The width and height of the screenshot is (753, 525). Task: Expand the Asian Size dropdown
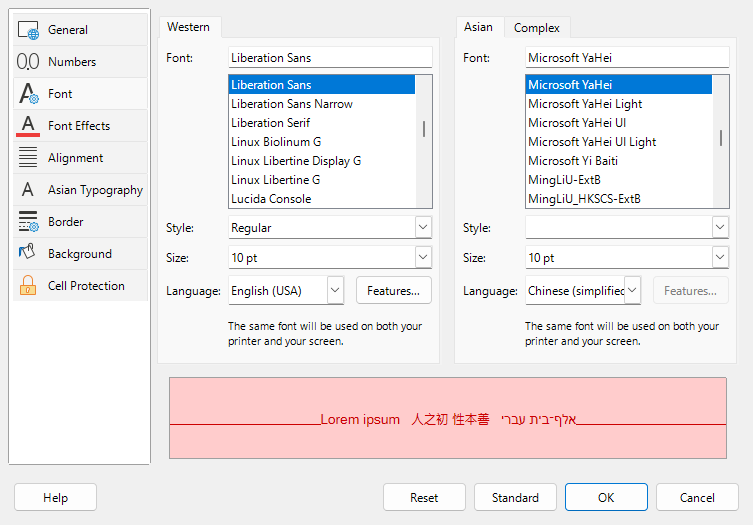719,257
